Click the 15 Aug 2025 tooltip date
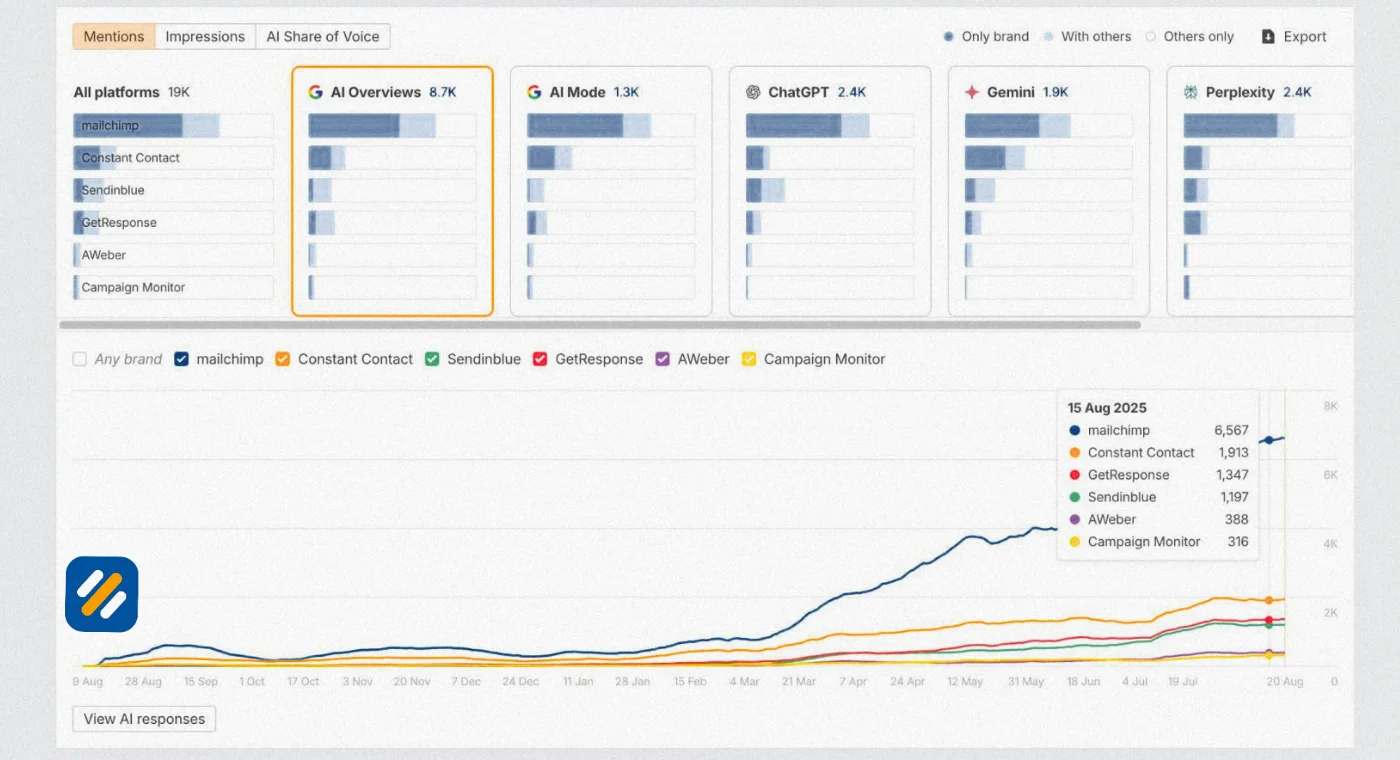 tap(1107, 408)
